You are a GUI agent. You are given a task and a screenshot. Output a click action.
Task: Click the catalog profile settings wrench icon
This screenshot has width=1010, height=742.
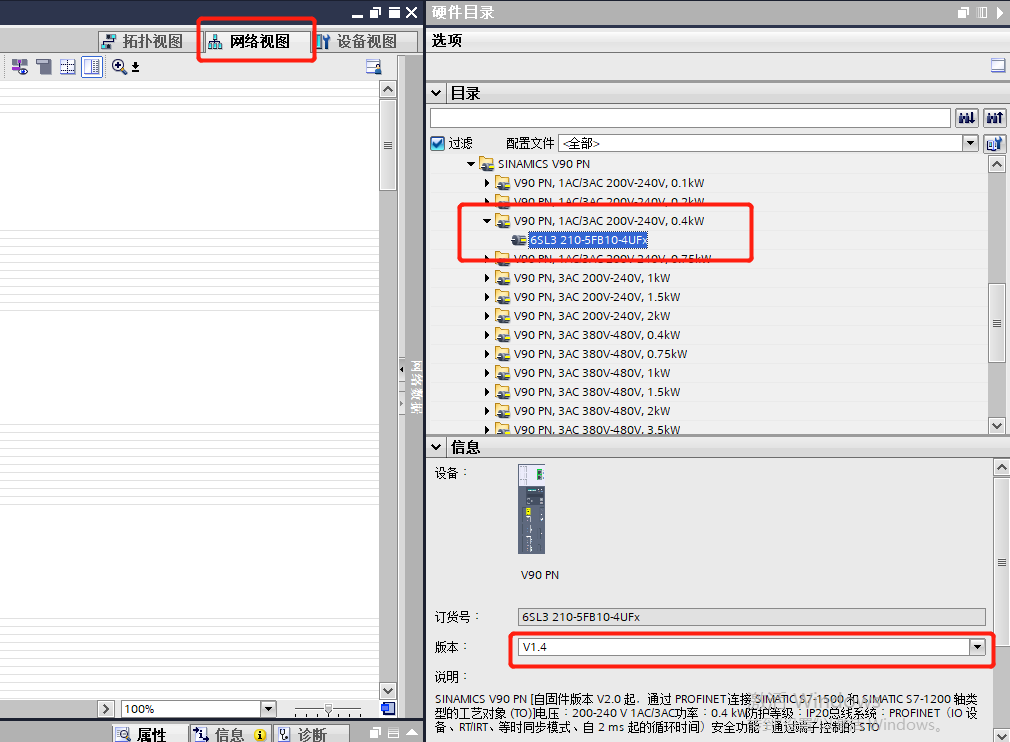pyautogui.click(x=995, y=144)
